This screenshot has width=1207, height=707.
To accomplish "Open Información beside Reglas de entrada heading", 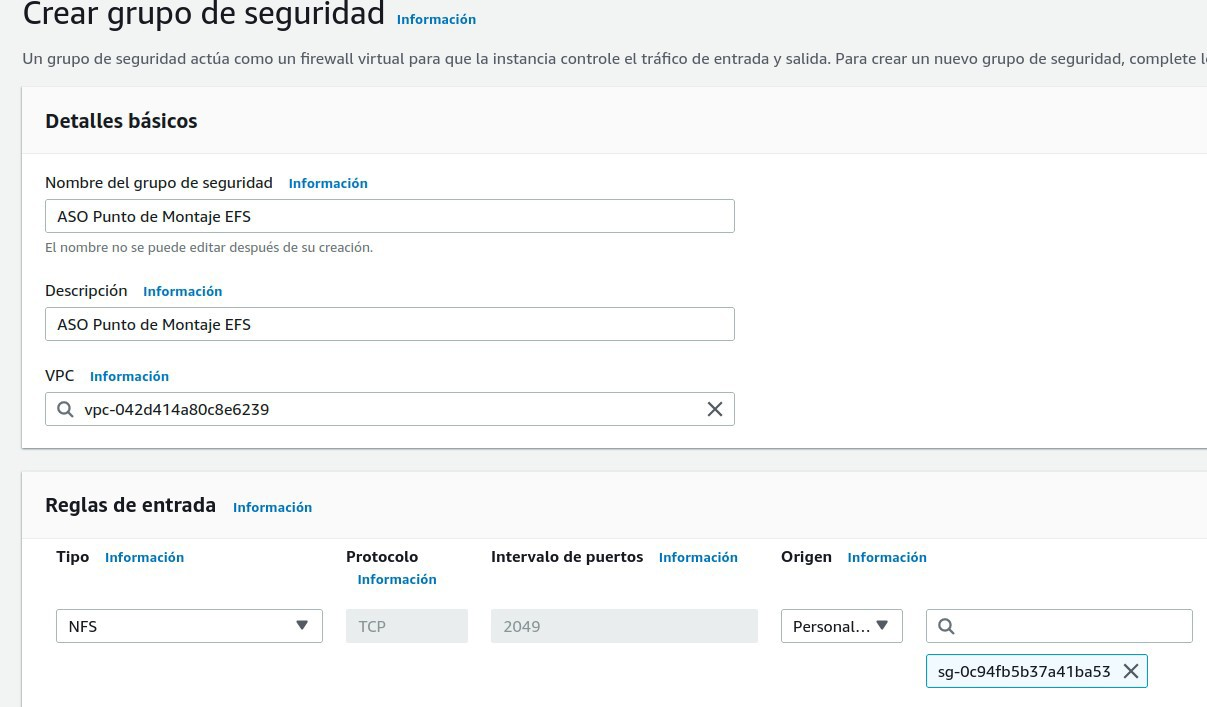I will click(272, 507).
